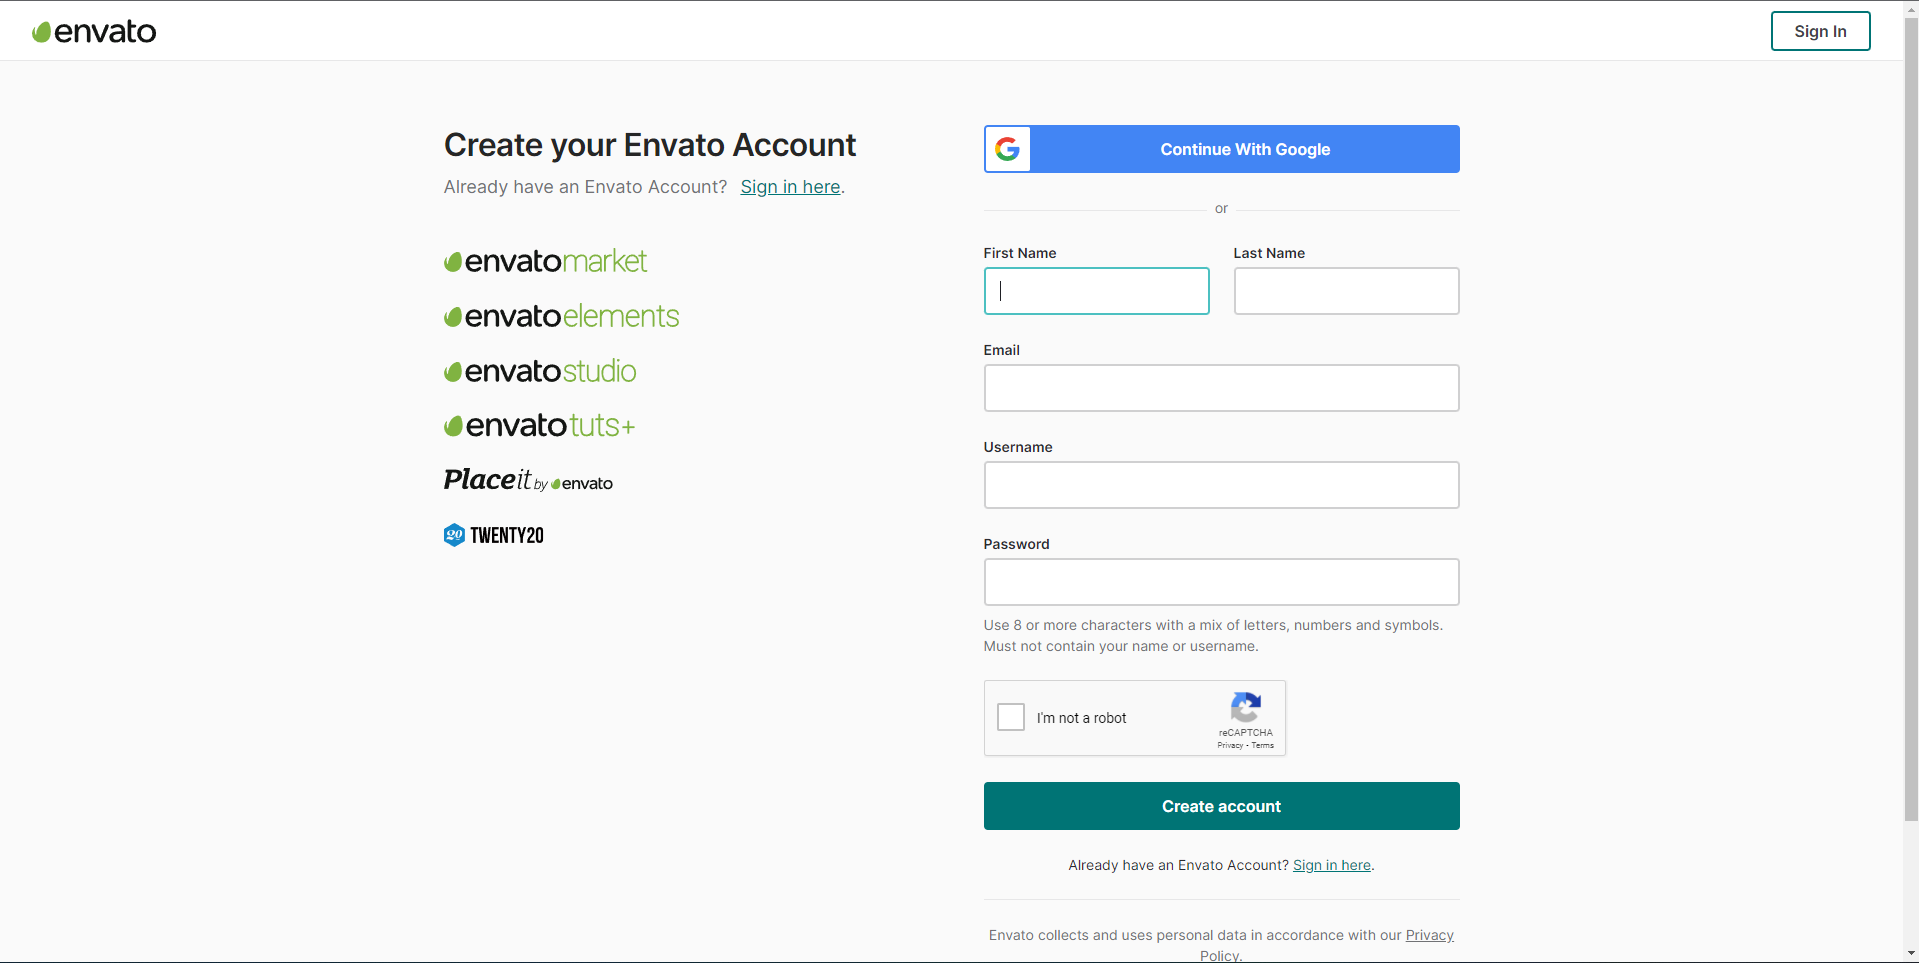Screen dimensions: 1919x963
Task: Check the I'm not a robot checkbox
Action: (1010, 717)
